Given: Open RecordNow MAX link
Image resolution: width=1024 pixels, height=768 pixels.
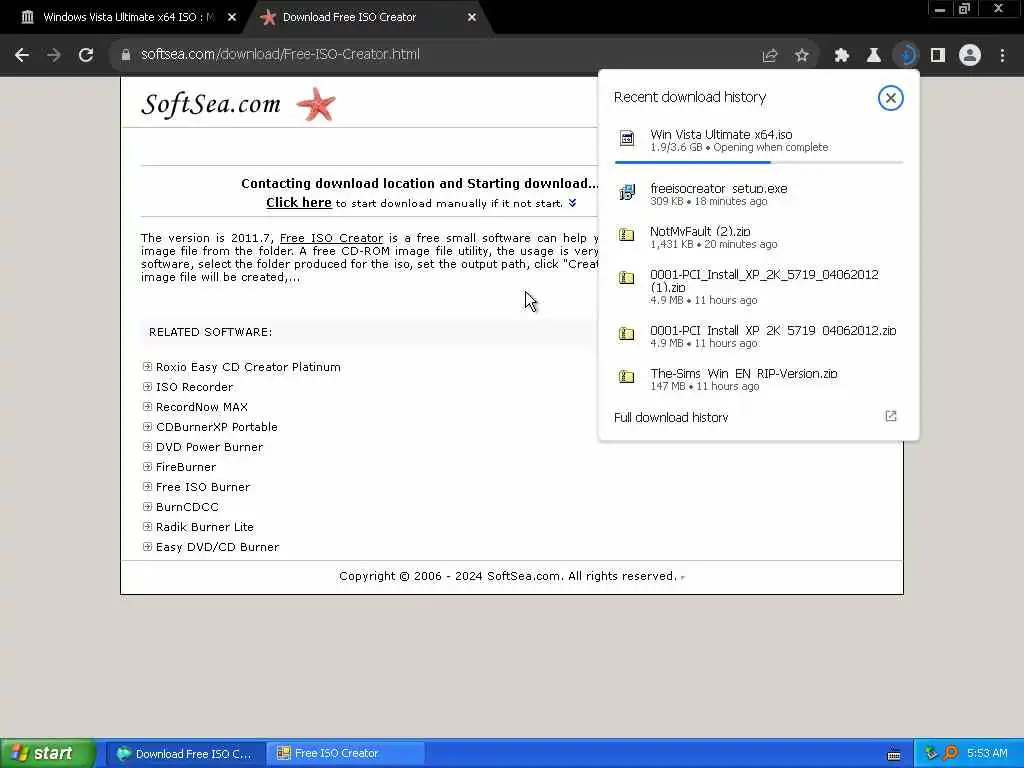Looking at the screenshot, I should (202, 407).
